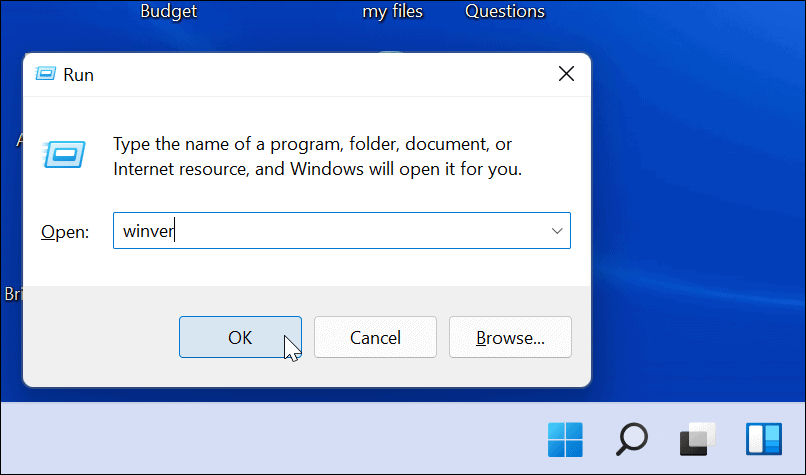Click the Browse... button

pos(510,337)
